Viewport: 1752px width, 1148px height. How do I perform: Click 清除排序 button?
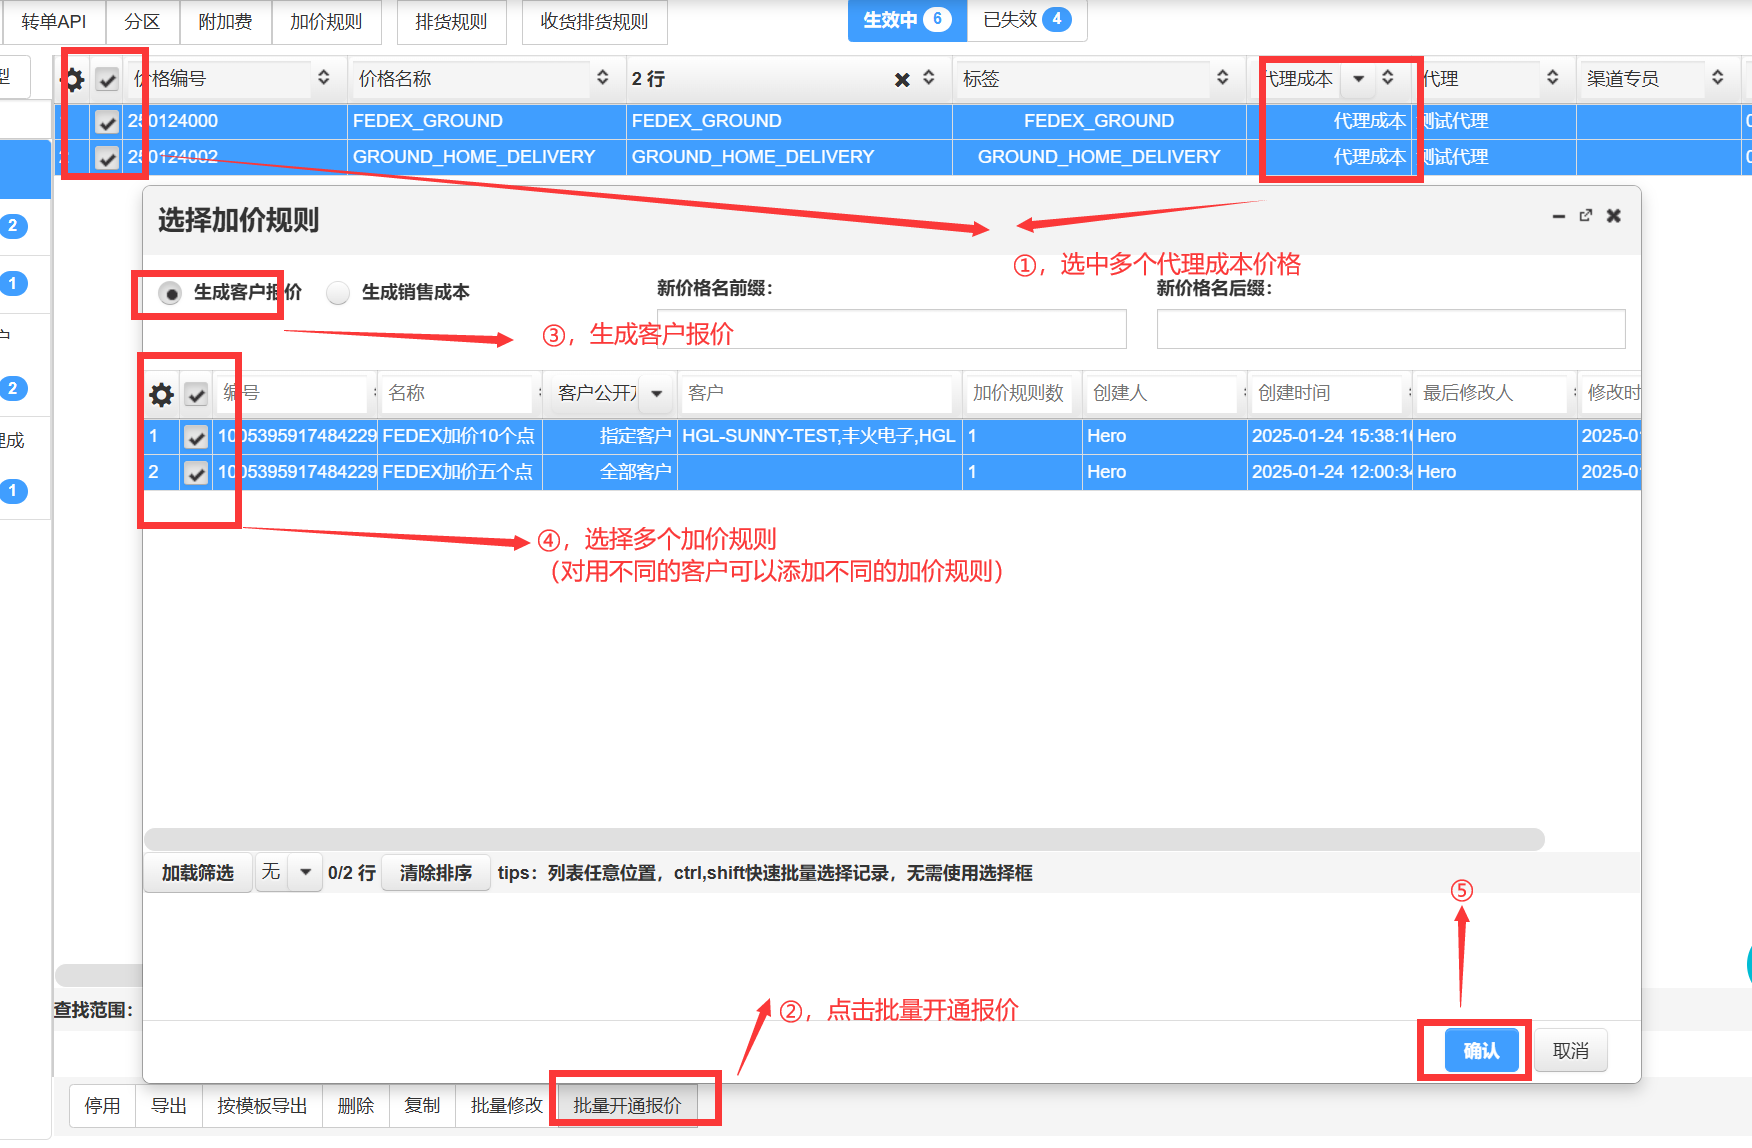(436, 873)
